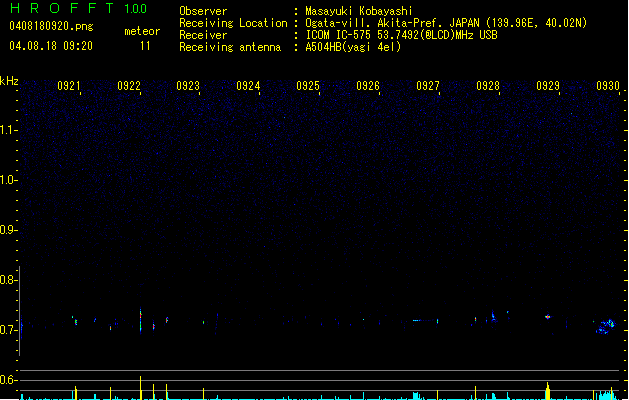
Task: Click the large echo cluster near 0930
Action: click(606, 326)
